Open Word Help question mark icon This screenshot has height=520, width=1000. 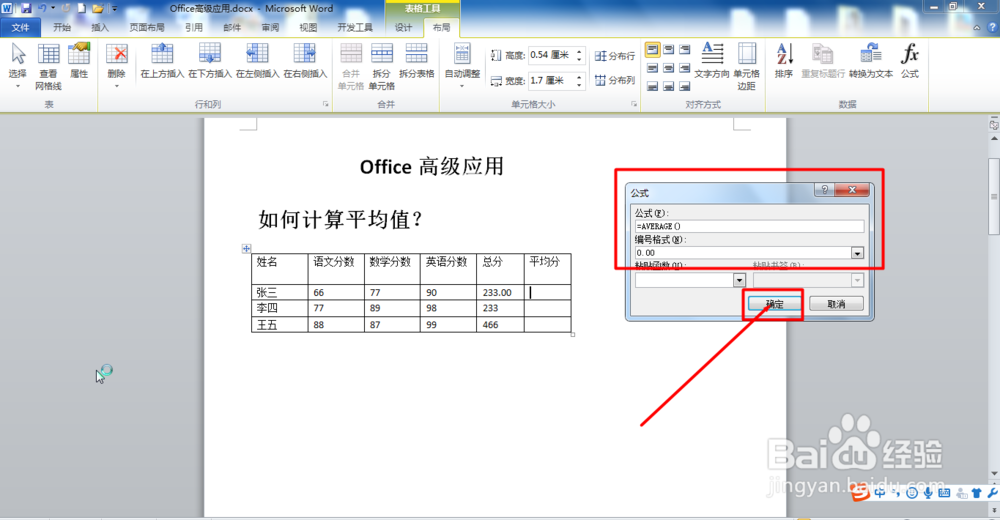(x=992, y=27)
